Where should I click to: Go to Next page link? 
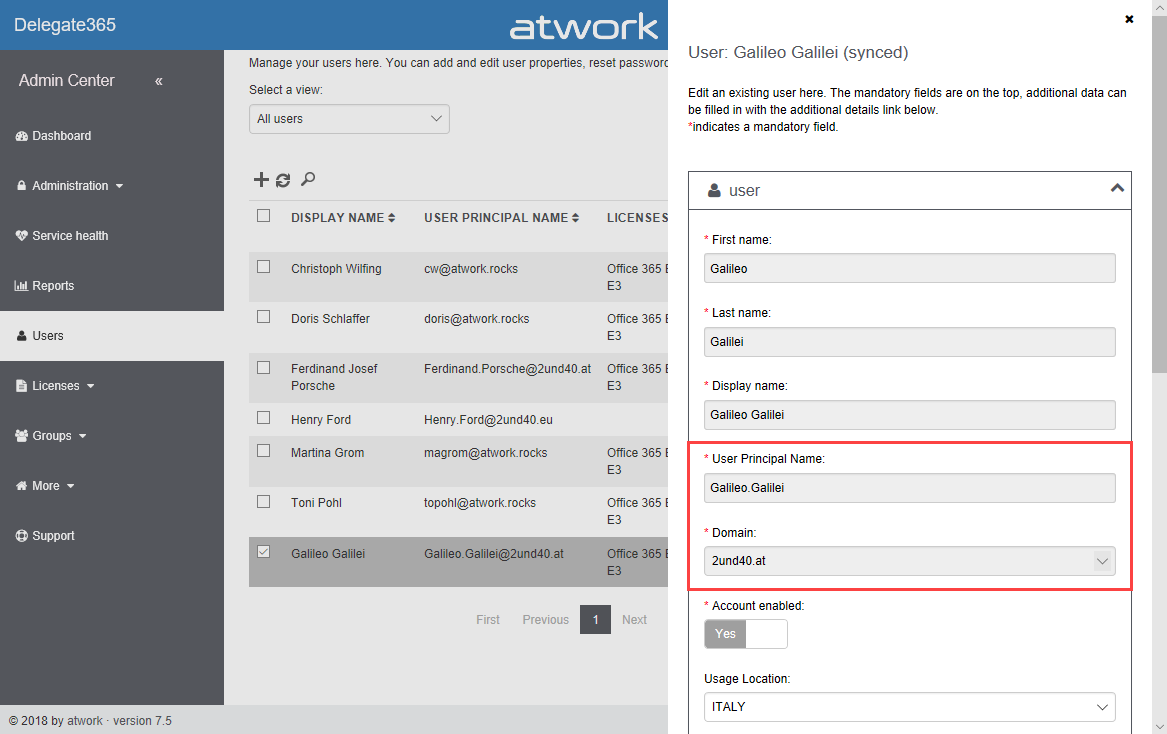pos(634,619)
